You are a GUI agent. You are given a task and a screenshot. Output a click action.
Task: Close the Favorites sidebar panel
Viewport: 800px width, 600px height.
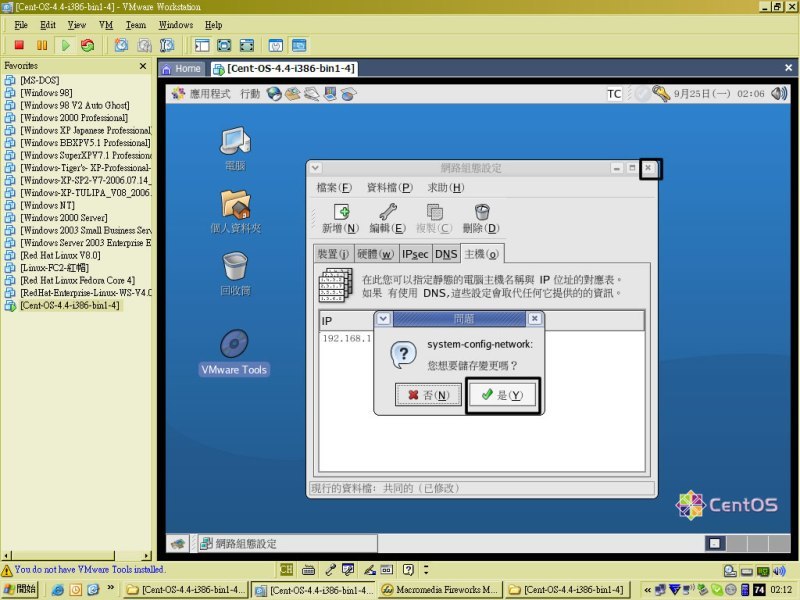[143, 66]
